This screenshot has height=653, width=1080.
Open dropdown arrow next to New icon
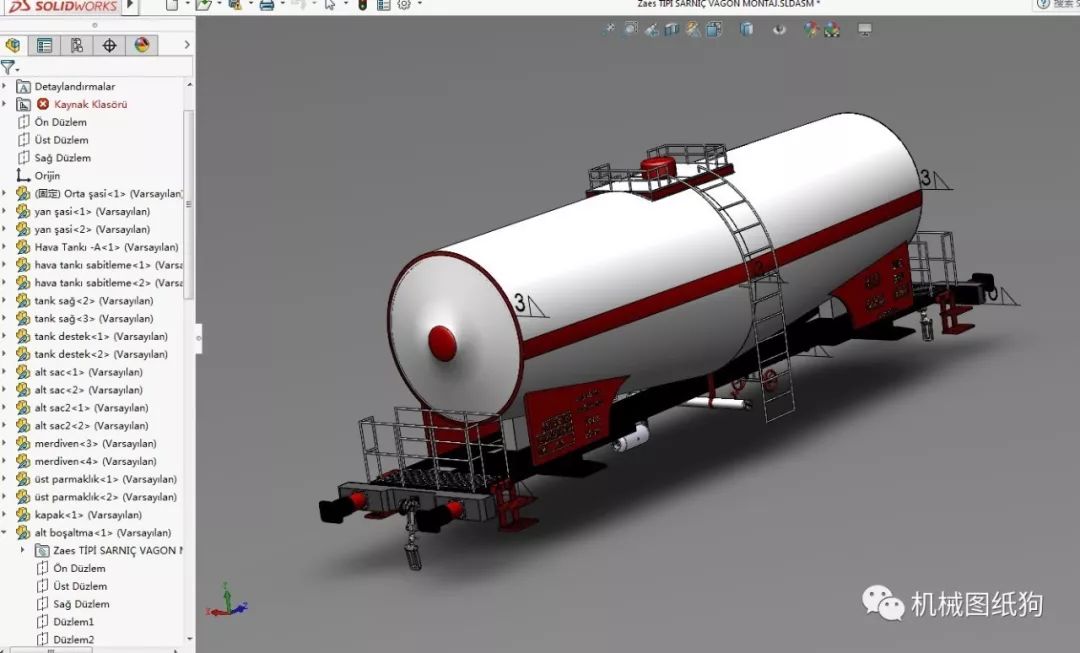[x=187, y=4]
